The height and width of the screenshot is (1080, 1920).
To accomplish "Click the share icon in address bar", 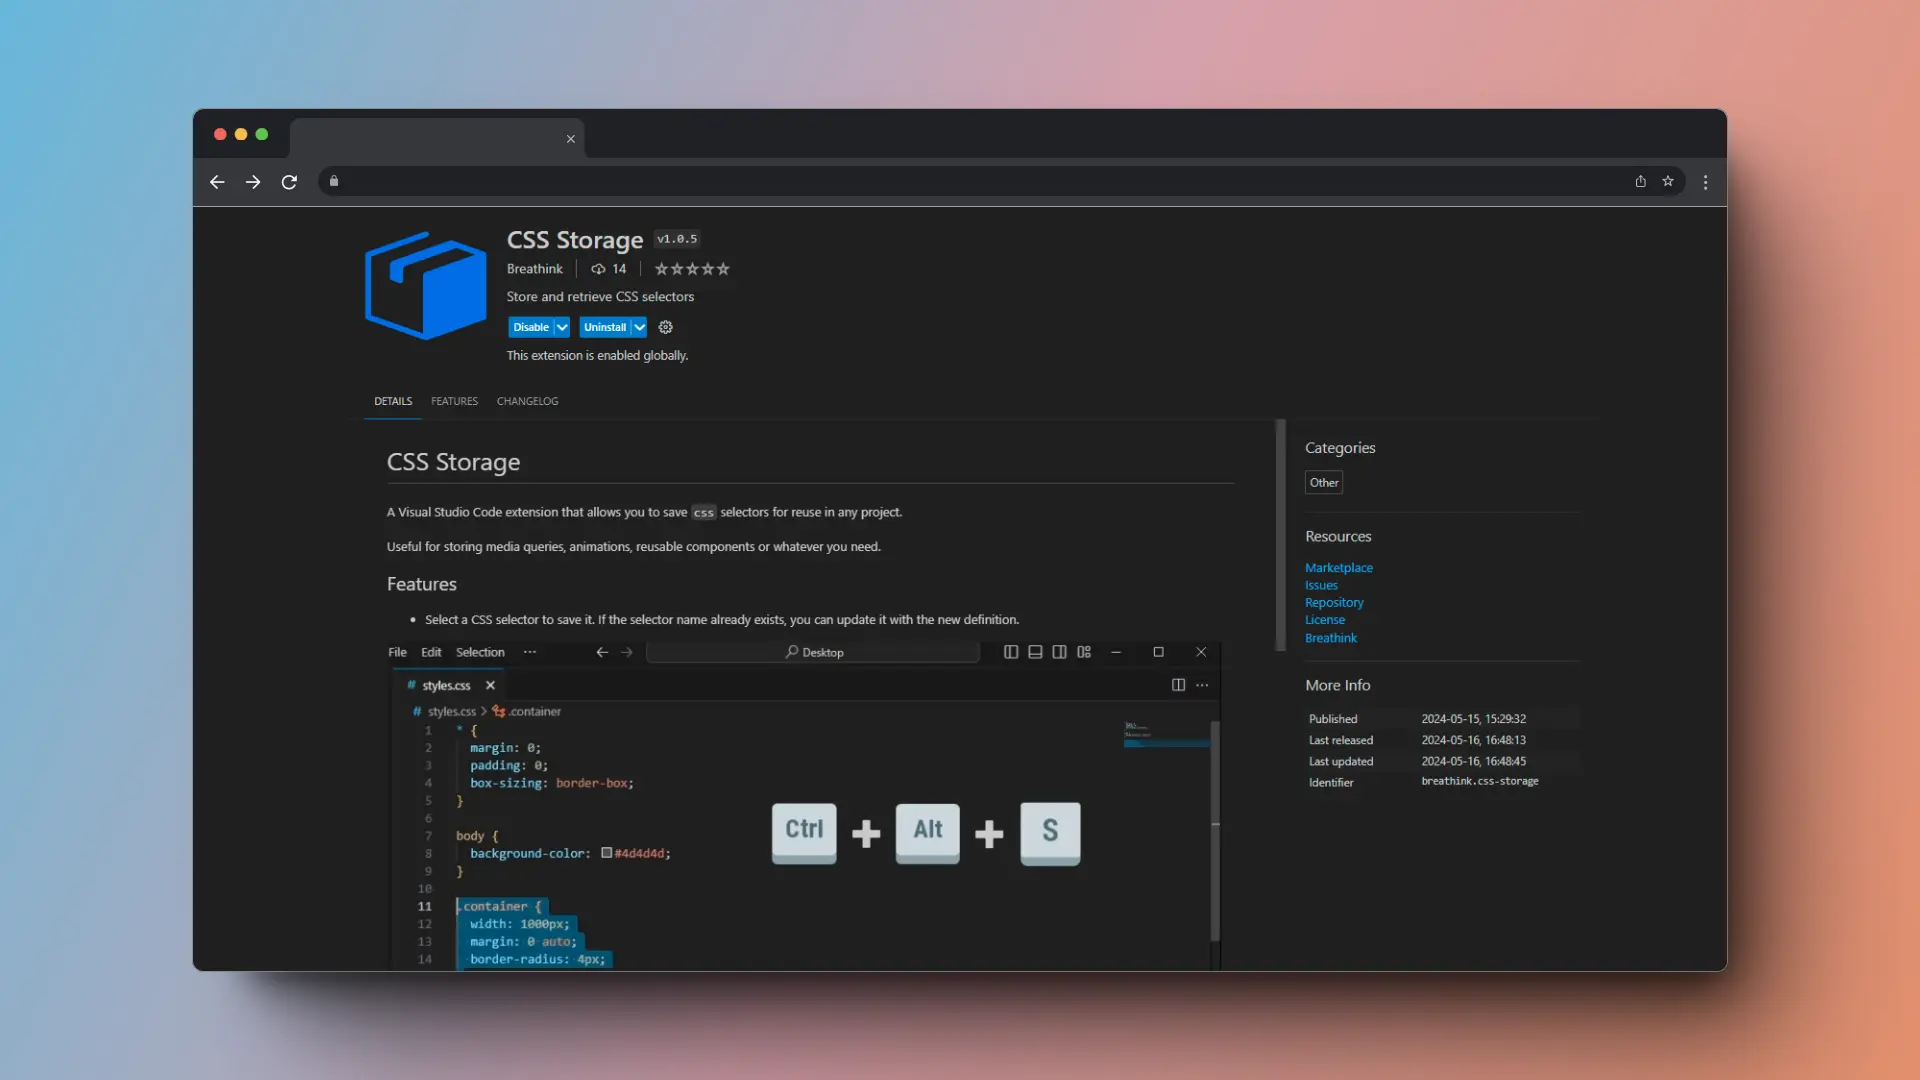I will [1640, 181].
